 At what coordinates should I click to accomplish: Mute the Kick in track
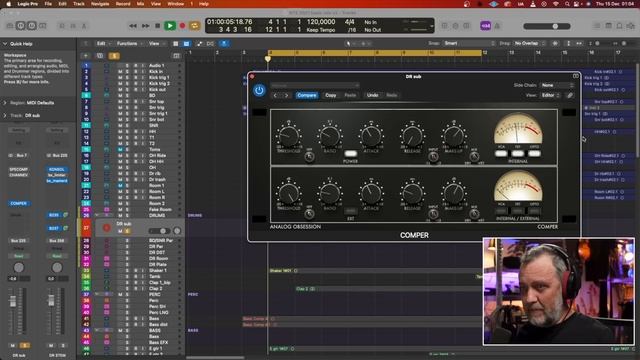[x=120, y=71]
